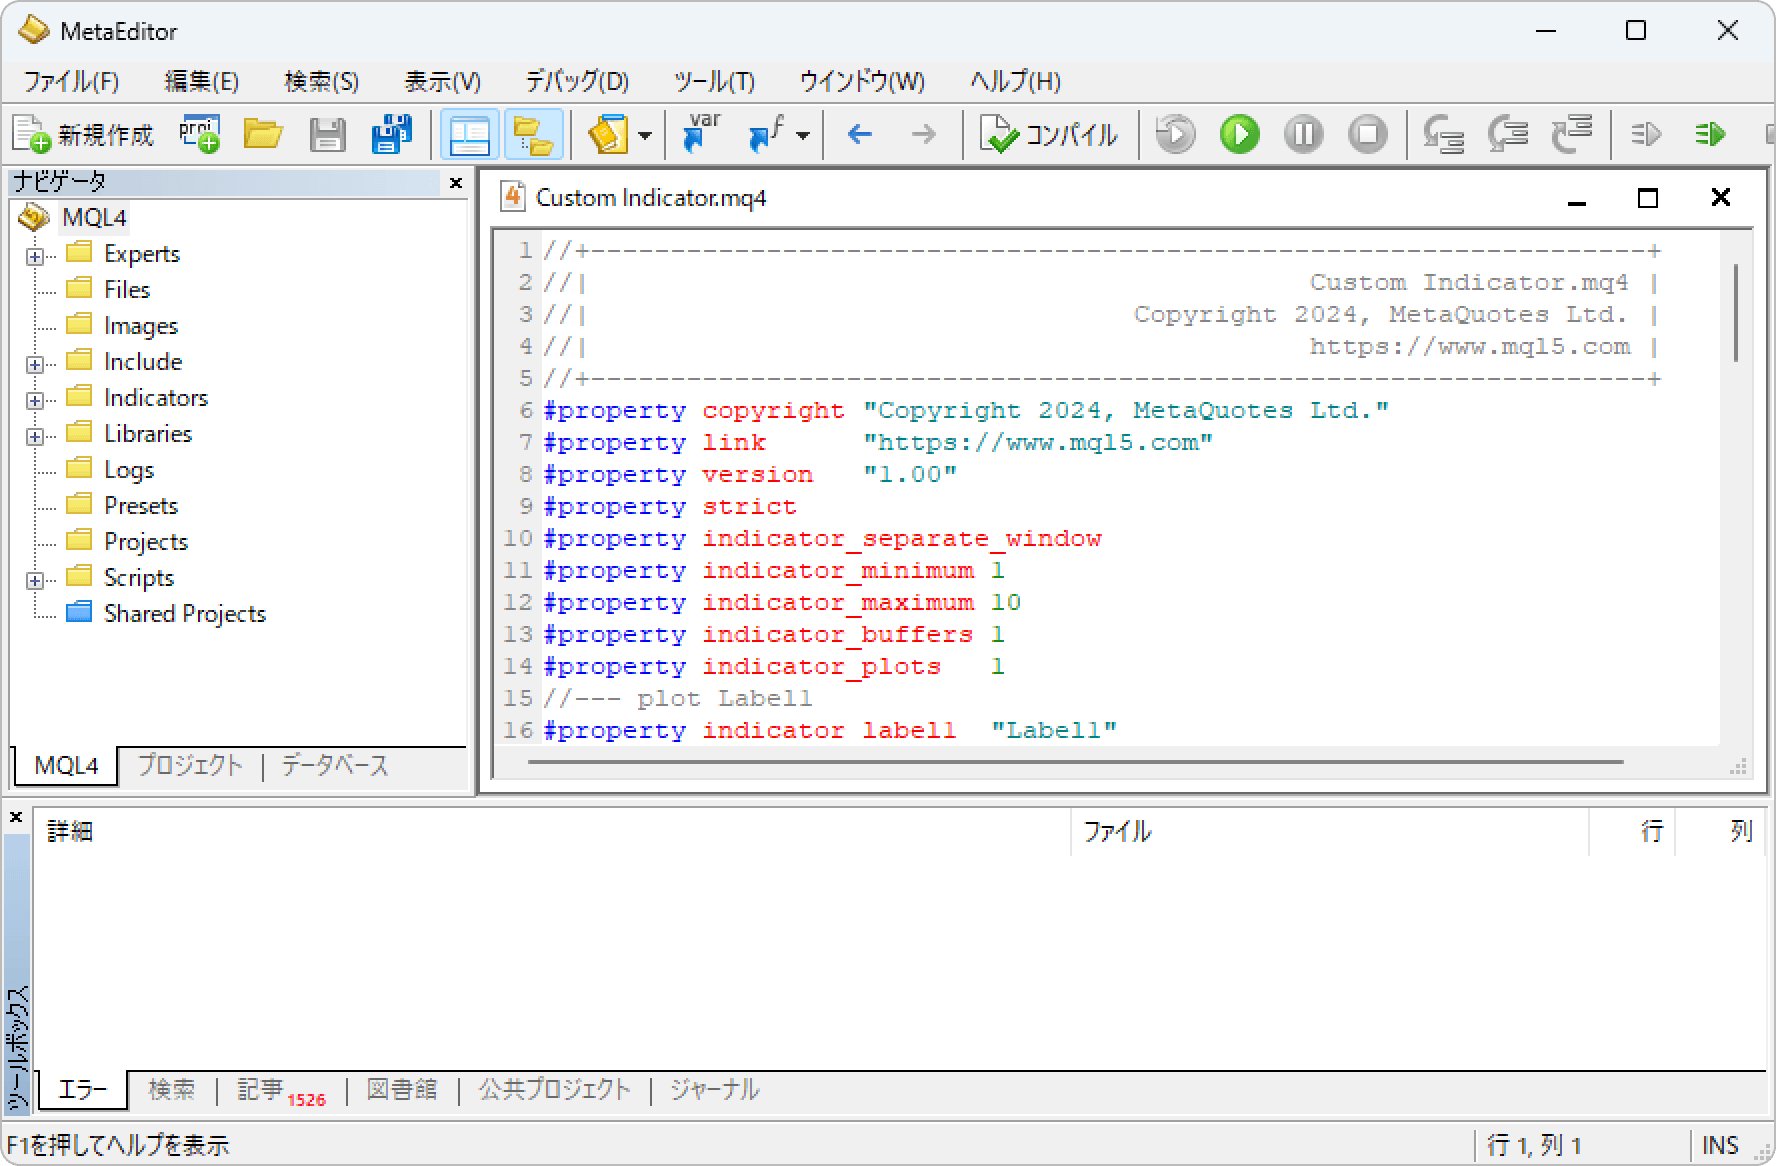Select the Logs folder in navigator
The width and height of the screenshot is (1776, 1166).
pyautogui.click(x=128, y=469)
